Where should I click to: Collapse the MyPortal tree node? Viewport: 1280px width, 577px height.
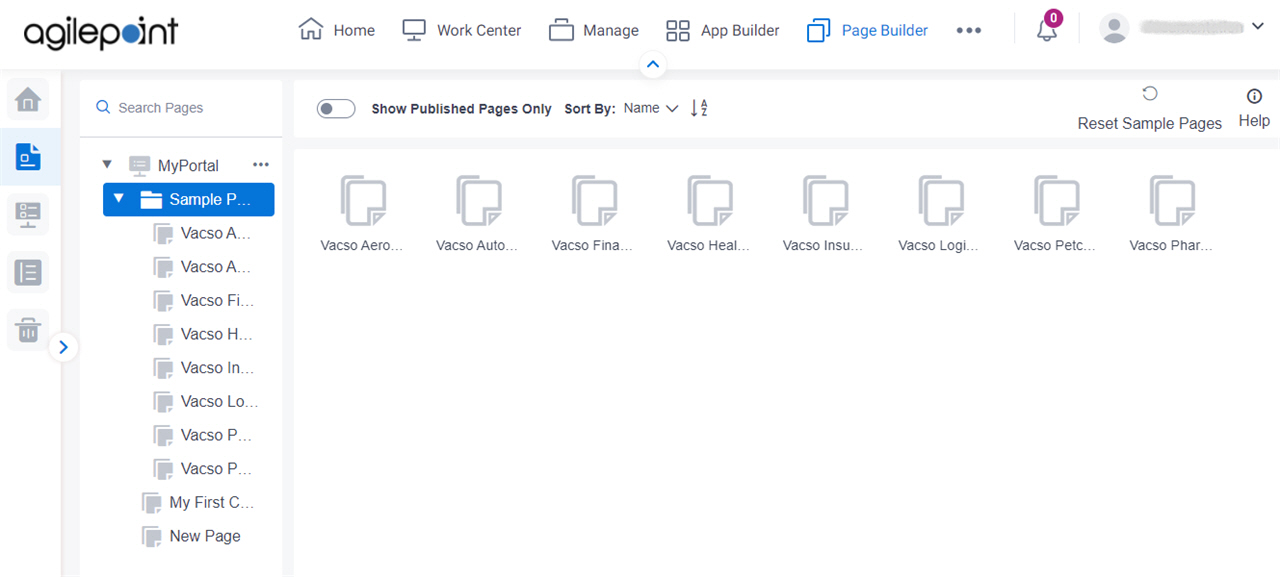(107, 164)
